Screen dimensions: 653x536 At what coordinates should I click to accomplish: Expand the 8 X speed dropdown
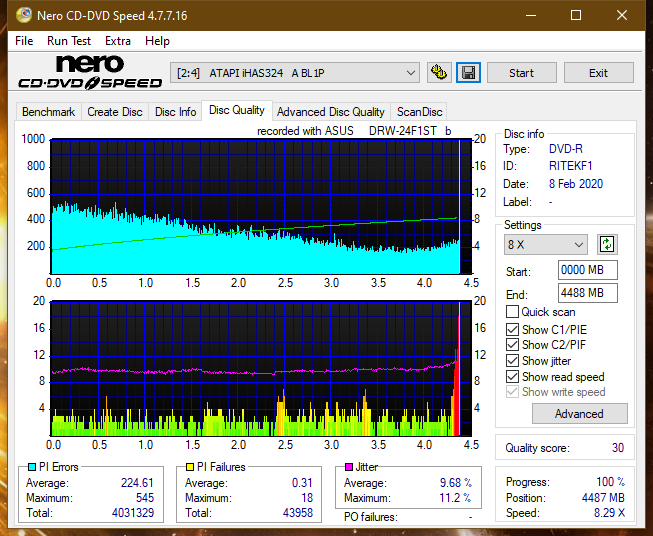pos(546,244)
